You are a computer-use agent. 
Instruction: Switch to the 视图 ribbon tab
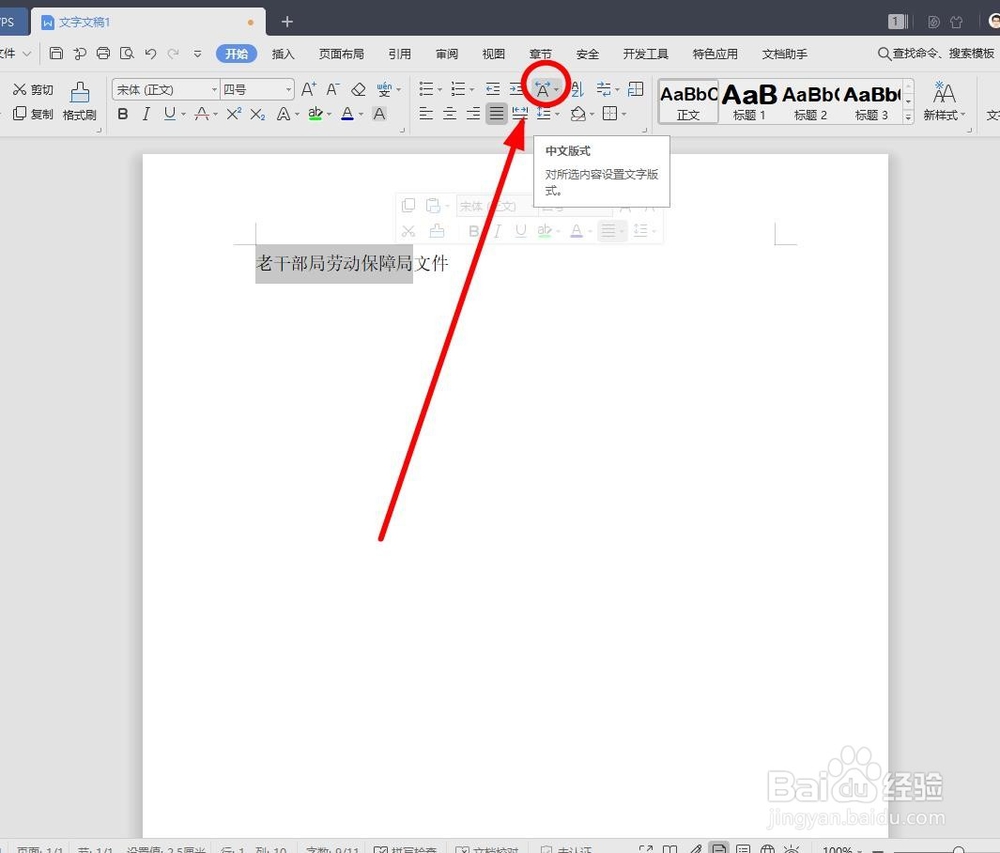tap(494, 54)
